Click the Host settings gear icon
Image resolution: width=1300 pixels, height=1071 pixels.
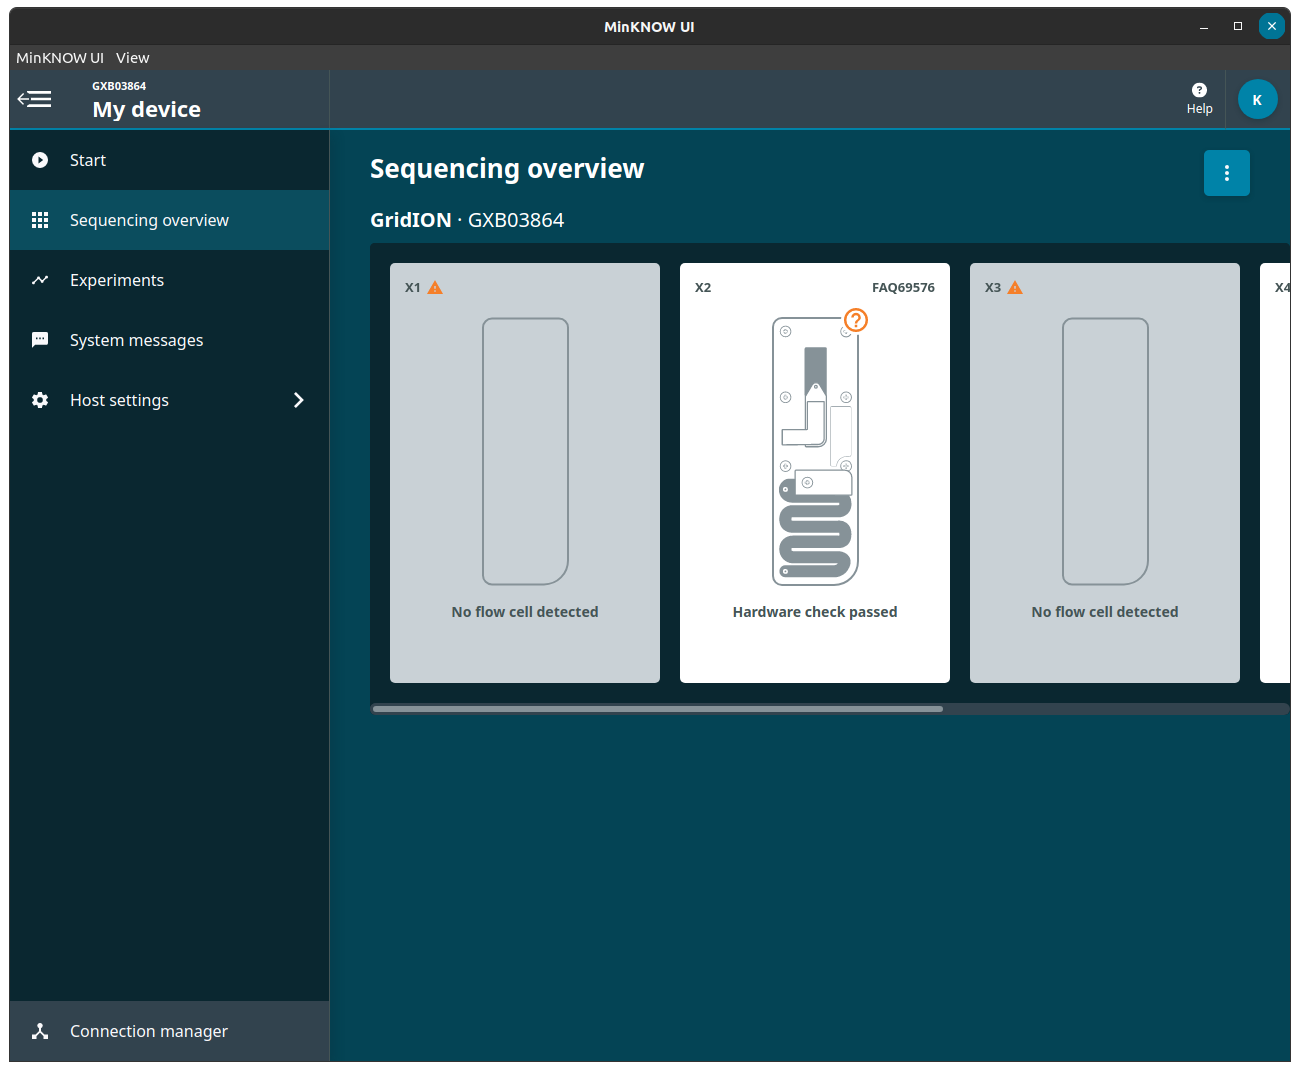40,400
